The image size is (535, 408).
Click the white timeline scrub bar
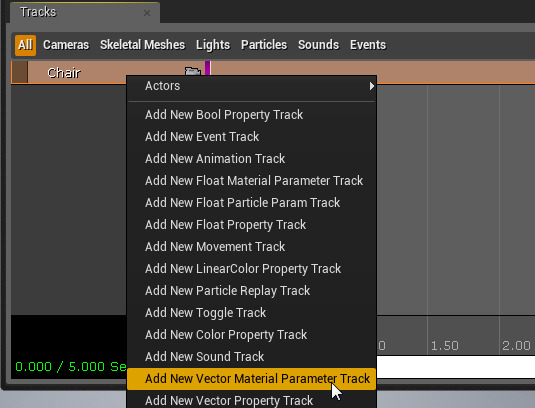456,367
